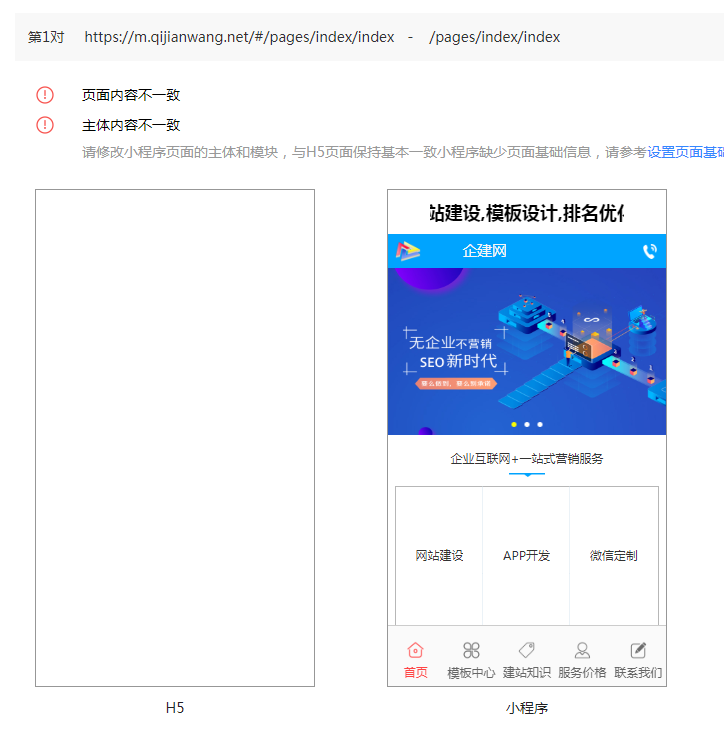This screenshot has width=724, height=735.
Task: Select the first yellow carousel dot
Action: point(514,424)
